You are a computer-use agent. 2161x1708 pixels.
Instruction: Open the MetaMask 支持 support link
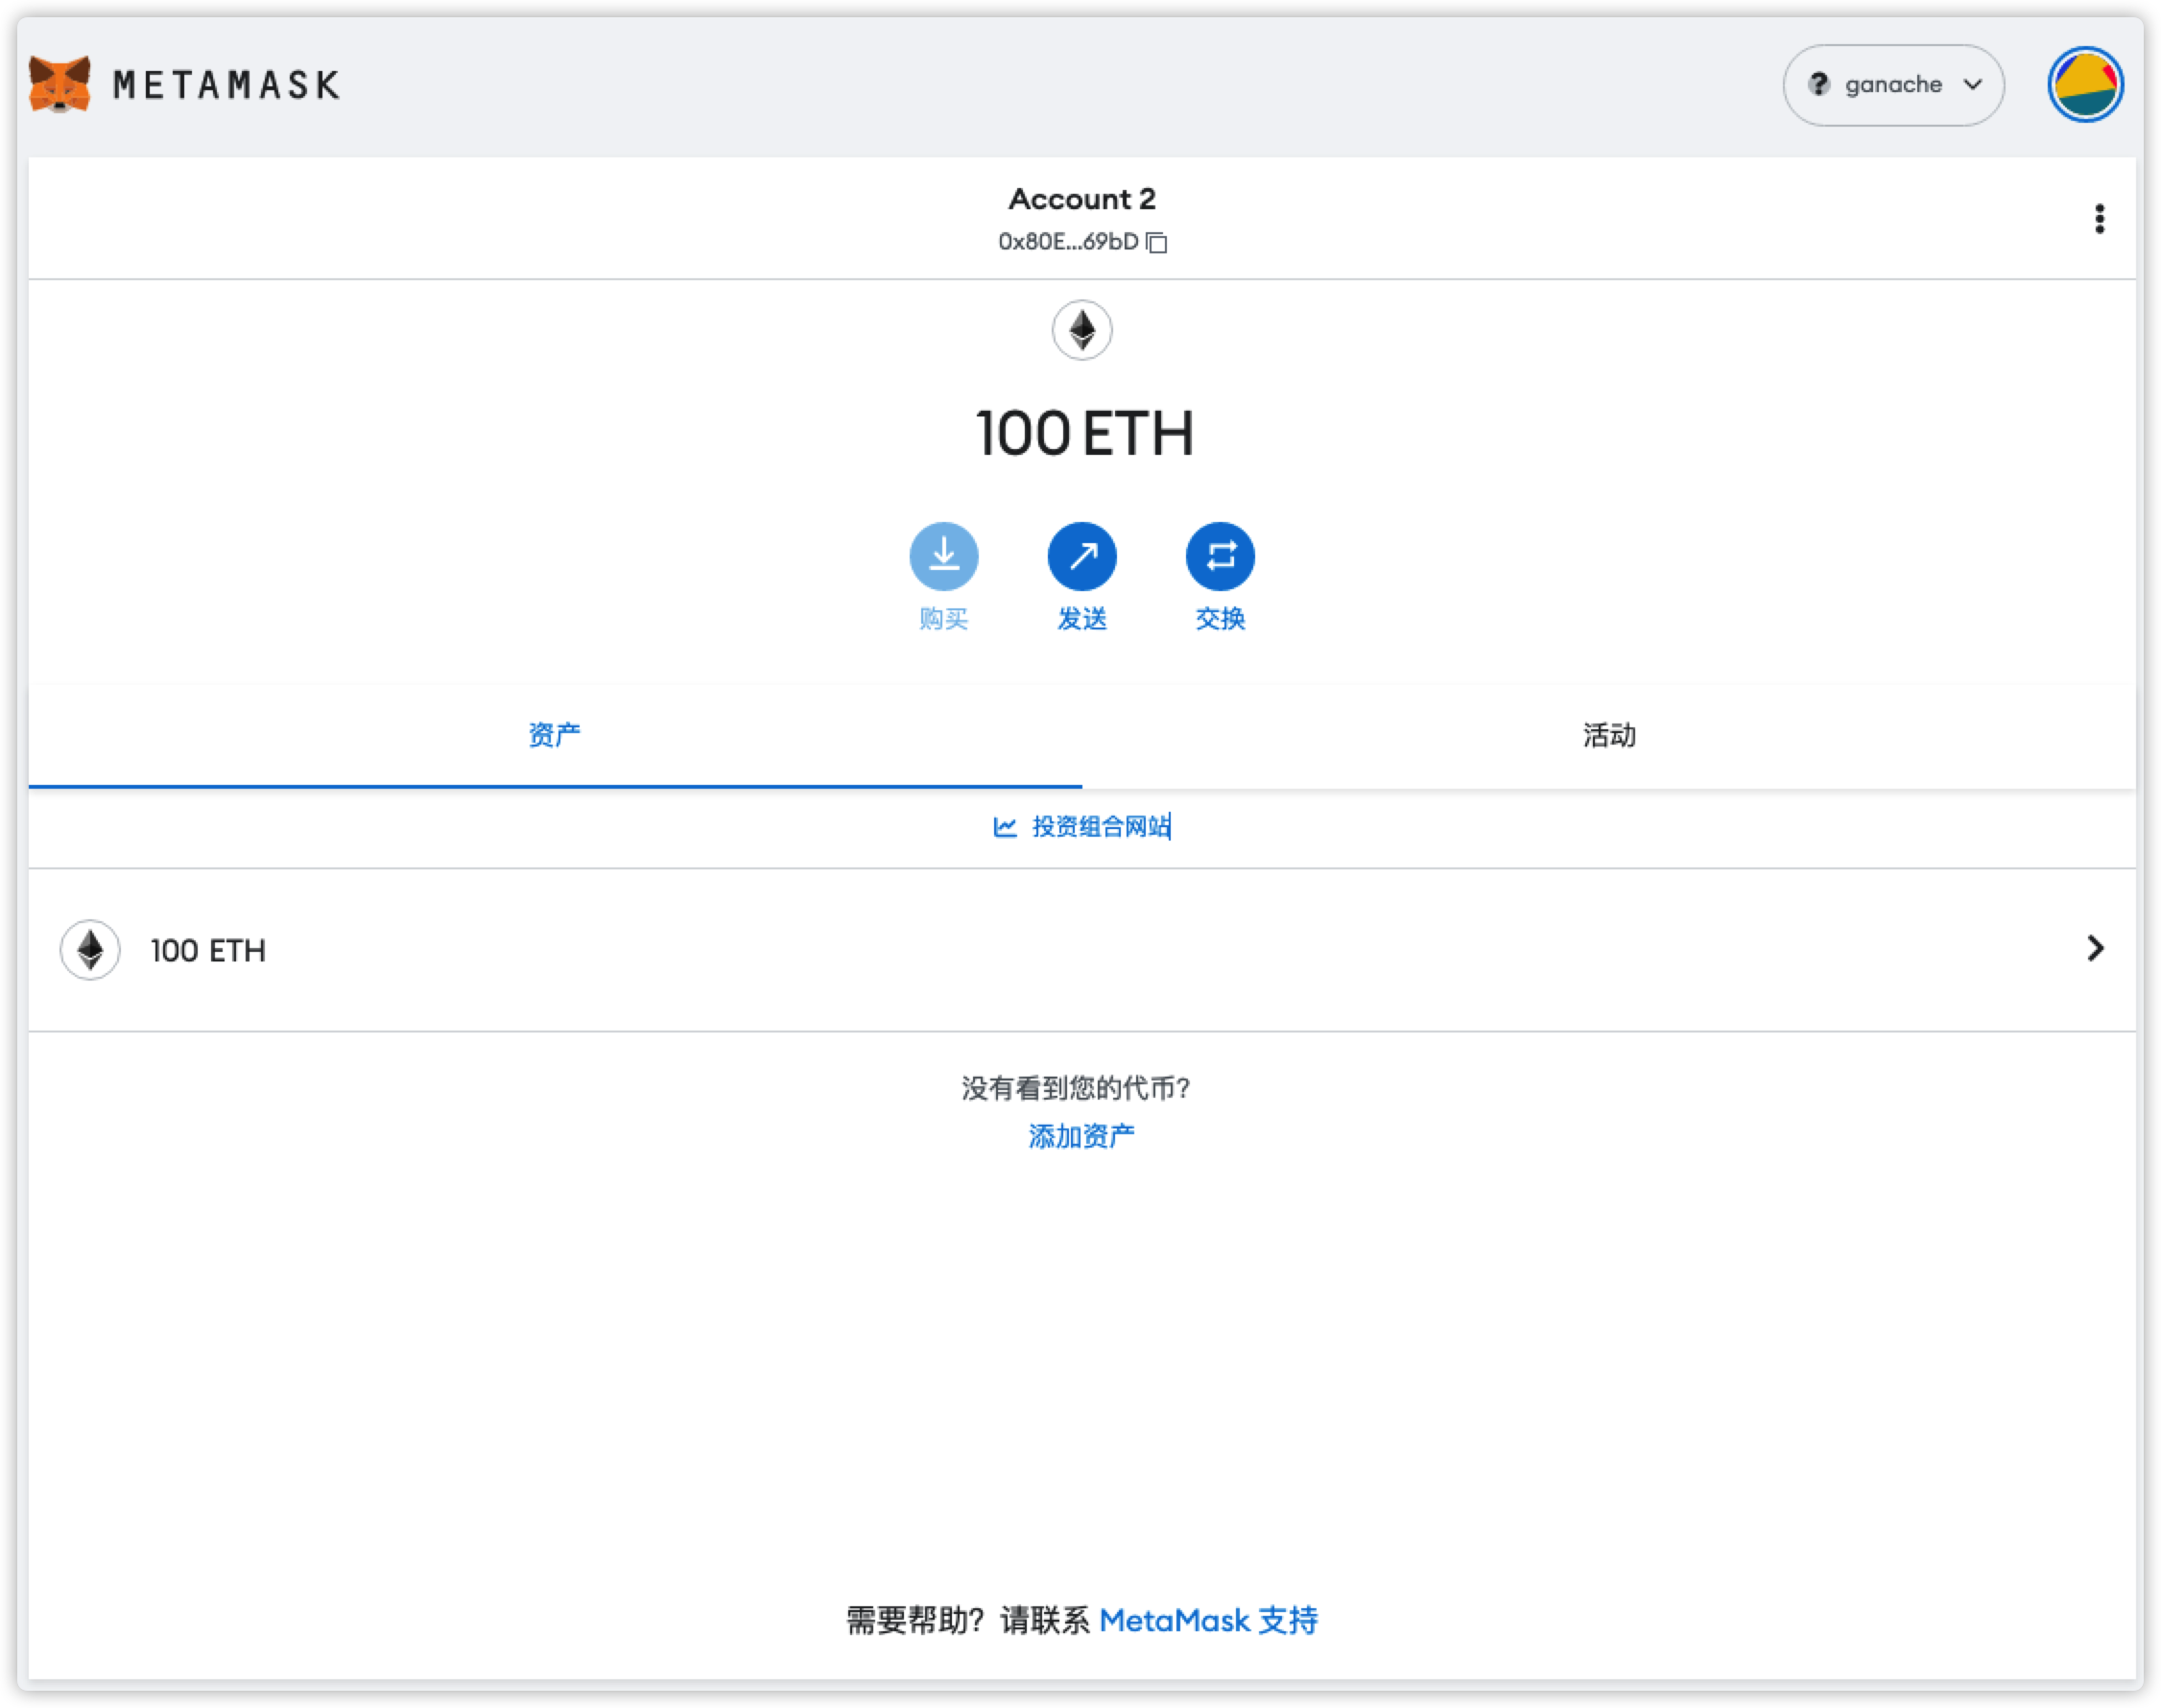coord(1208,1620)
